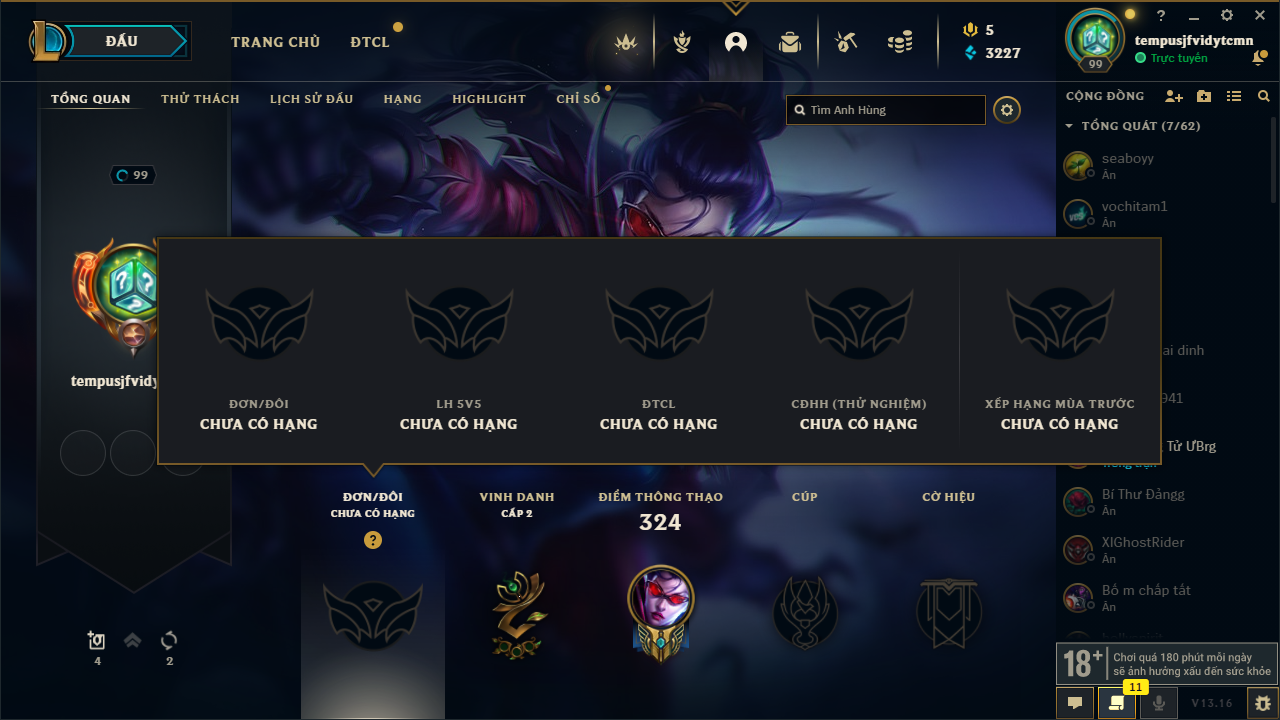Open the Collection backpack icon

(790, 43)
